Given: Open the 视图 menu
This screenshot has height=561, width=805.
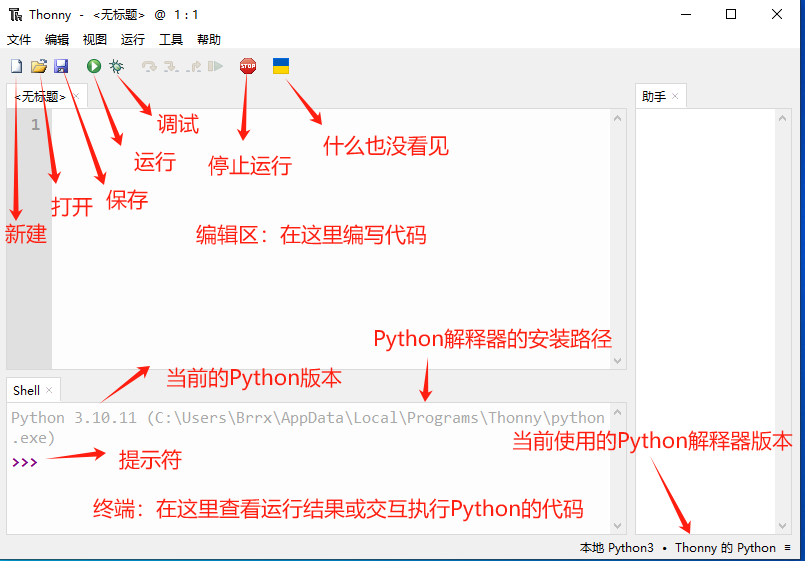Looking at the screenshot, I should point(94,40).
